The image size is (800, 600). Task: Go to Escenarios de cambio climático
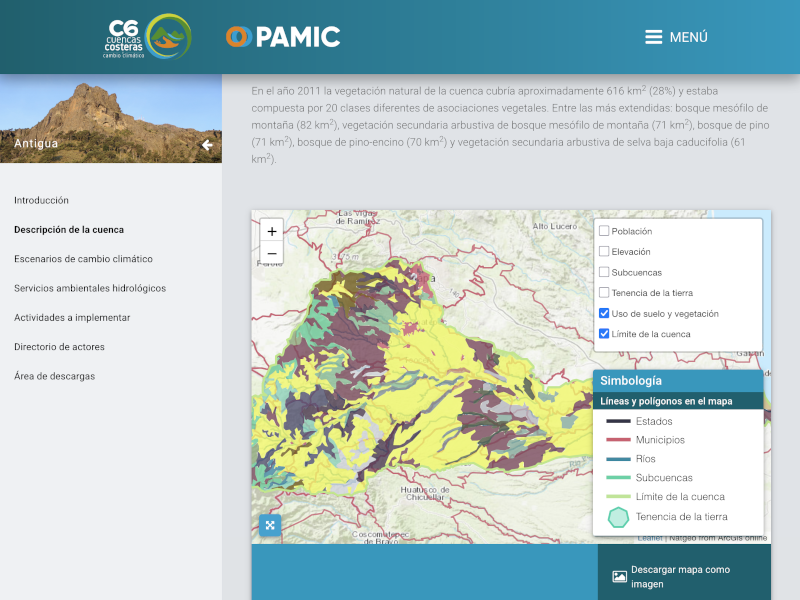coord(83,259)
